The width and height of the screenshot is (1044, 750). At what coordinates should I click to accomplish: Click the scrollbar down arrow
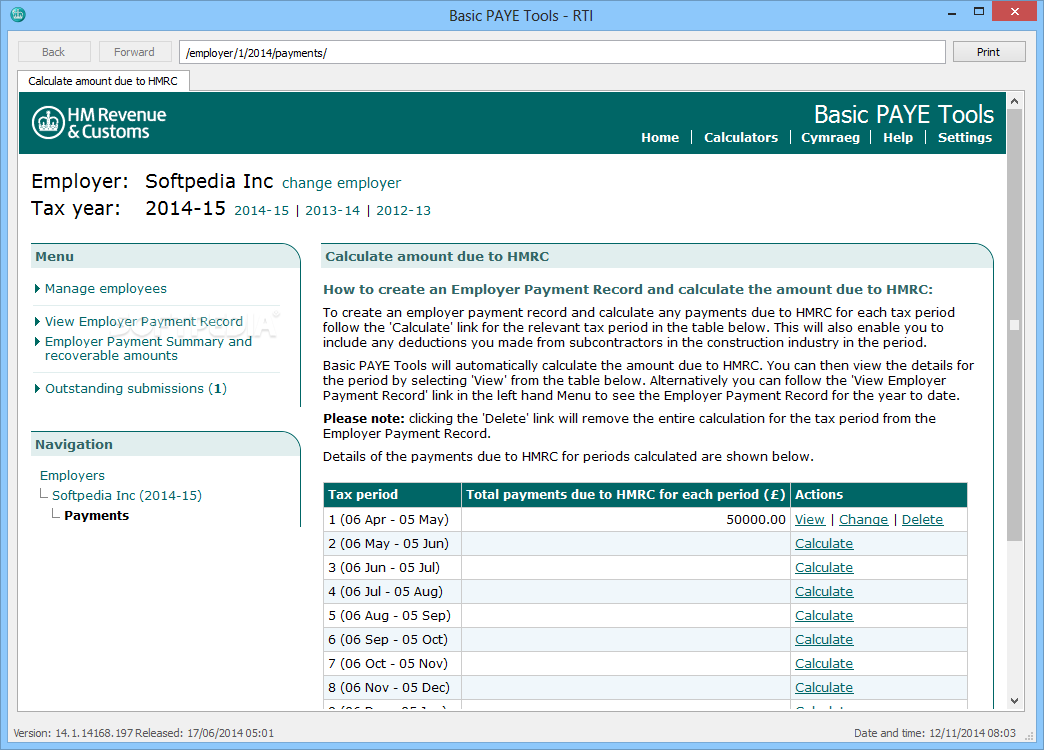[1014, 701]
